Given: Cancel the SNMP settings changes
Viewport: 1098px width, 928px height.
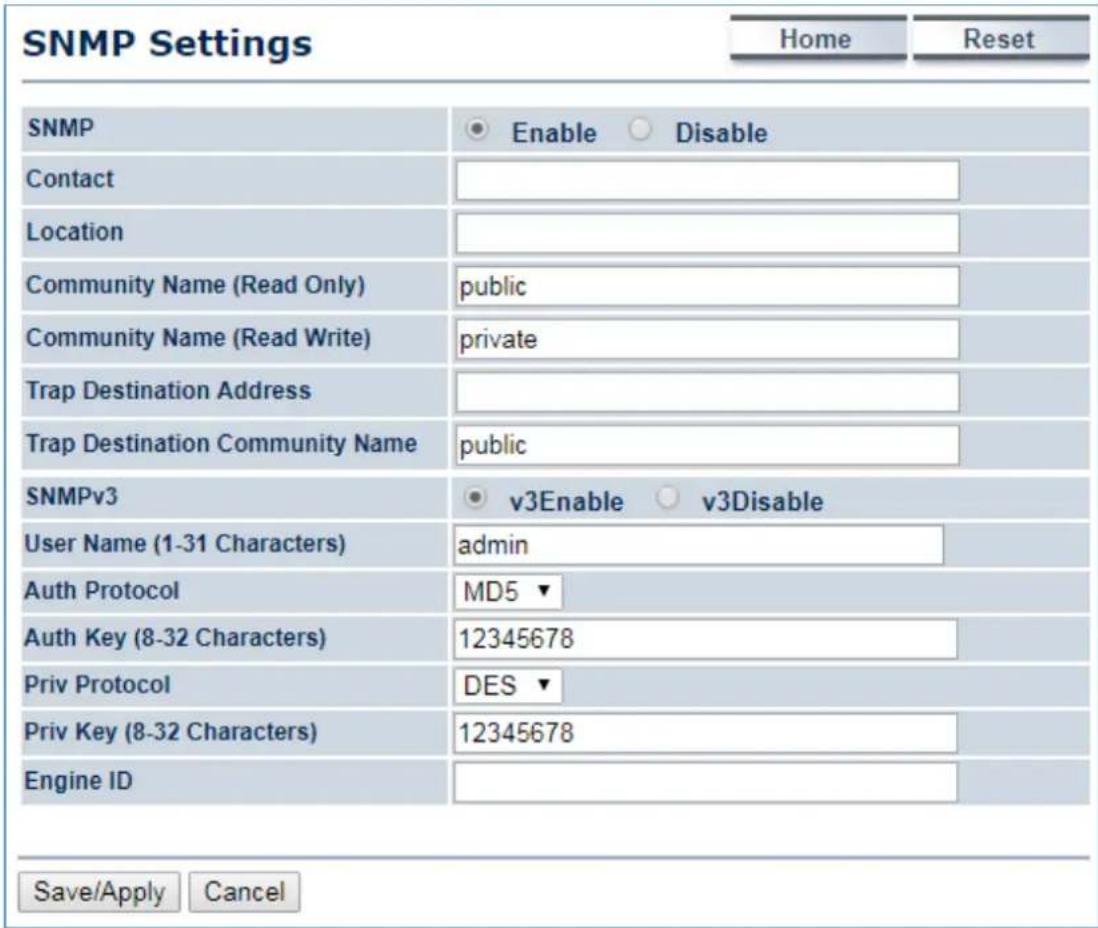Looking at the screenshot, I should pos(244,892).
